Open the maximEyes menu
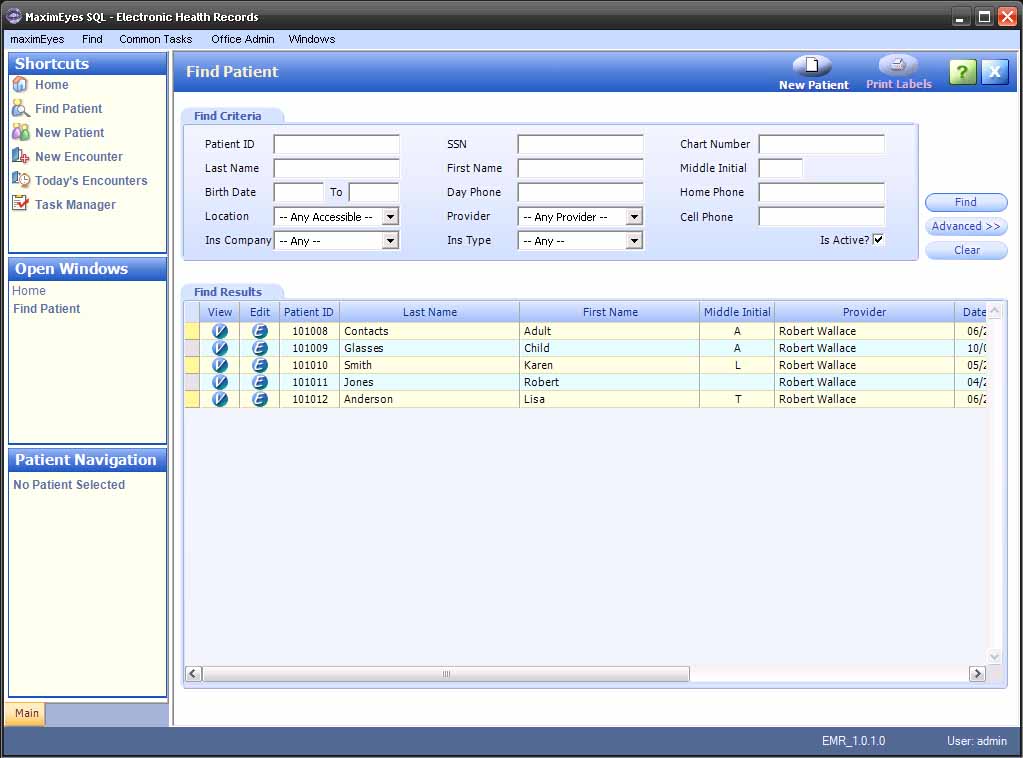1023x758 pixels. click(37, 39)
